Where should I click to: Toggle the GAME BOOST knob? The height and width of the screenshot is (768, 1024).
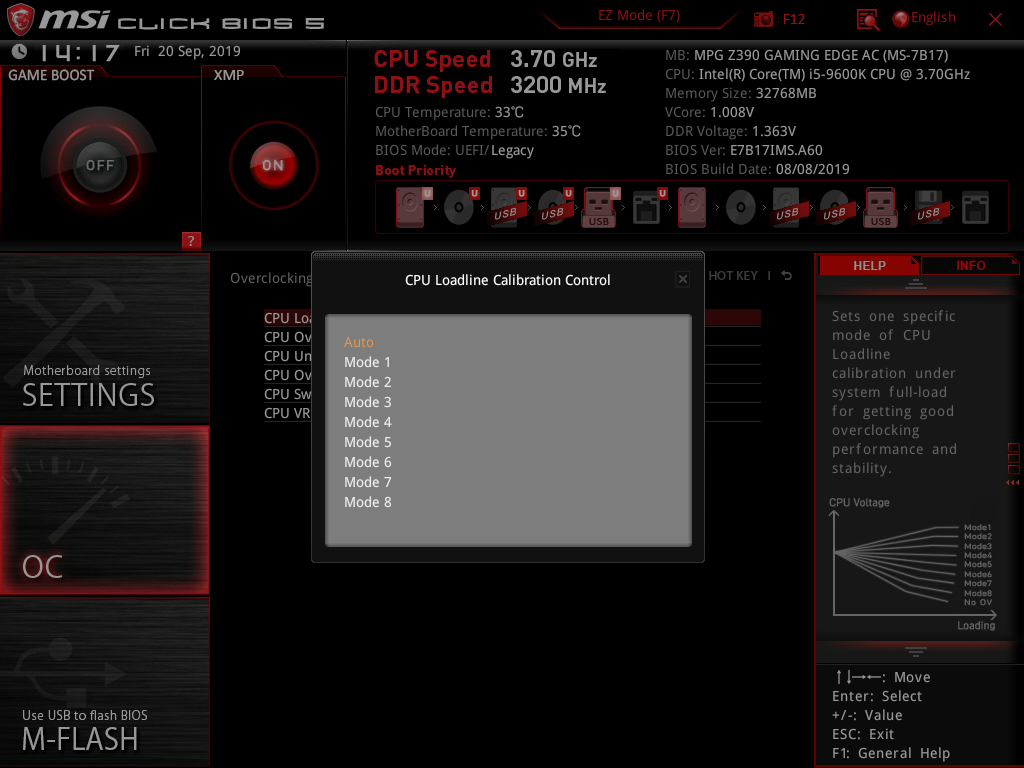click(99, 165)
